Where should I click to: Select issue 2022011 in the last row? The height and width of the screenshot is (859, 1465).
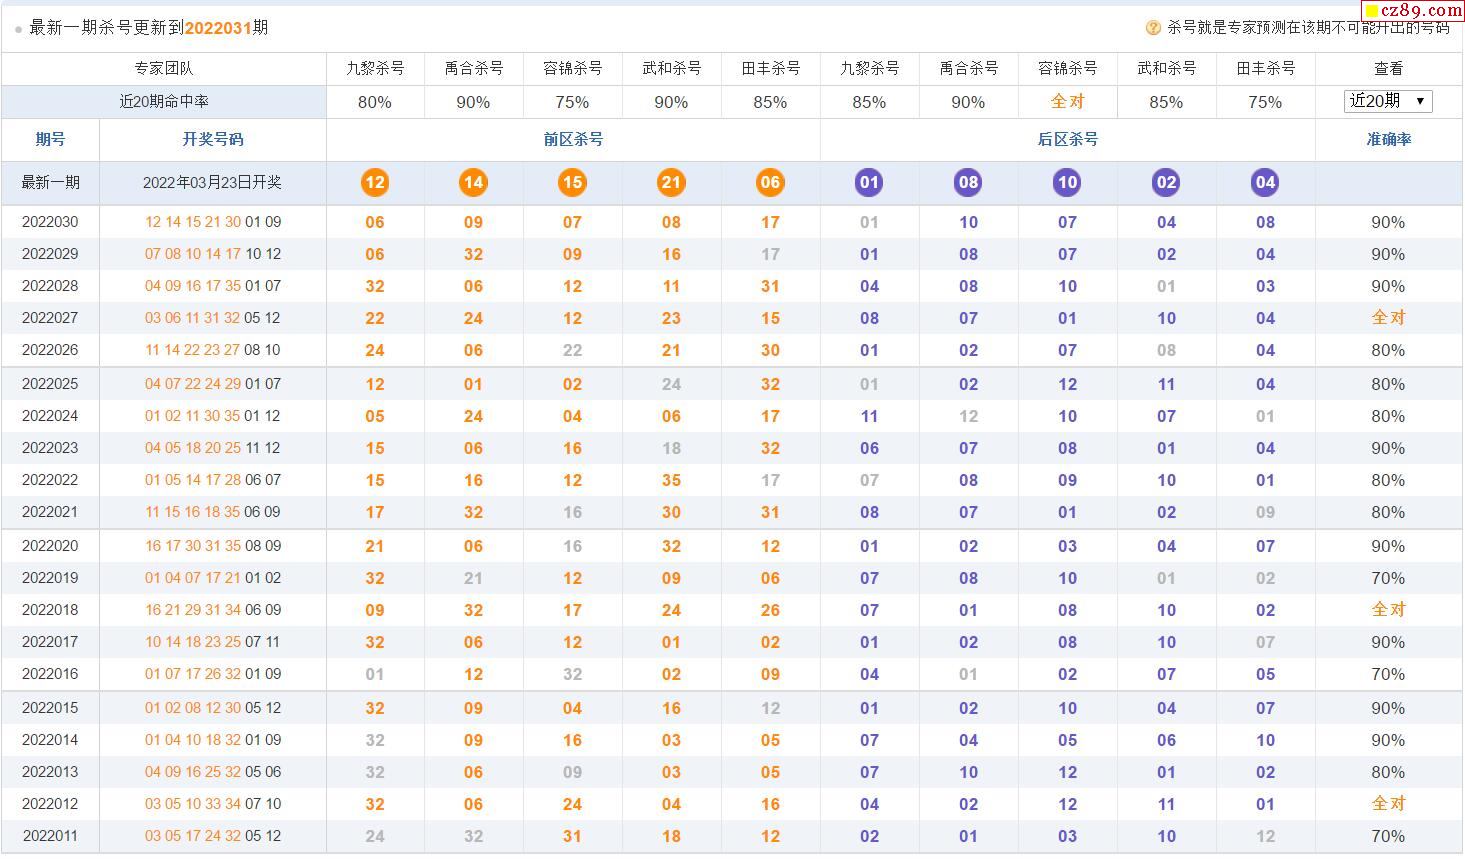(x=50, y=836)
